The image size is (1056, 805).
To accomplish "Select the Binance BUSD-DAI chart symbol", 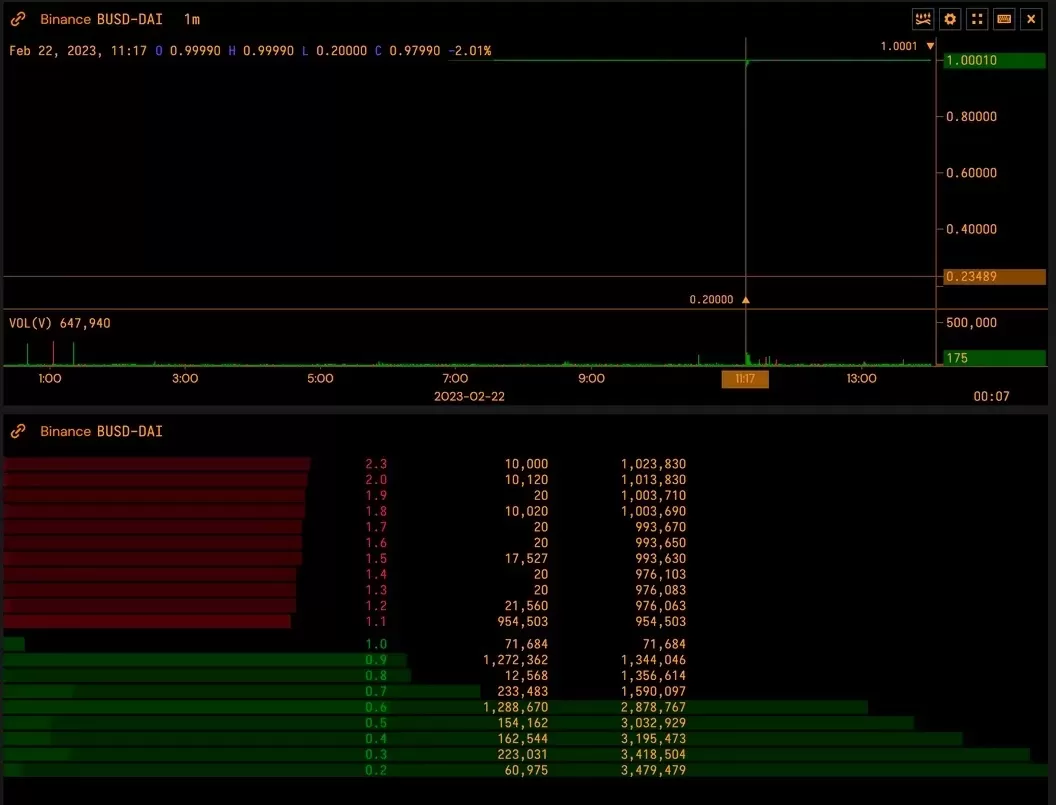I will click(x=101, y=19).
